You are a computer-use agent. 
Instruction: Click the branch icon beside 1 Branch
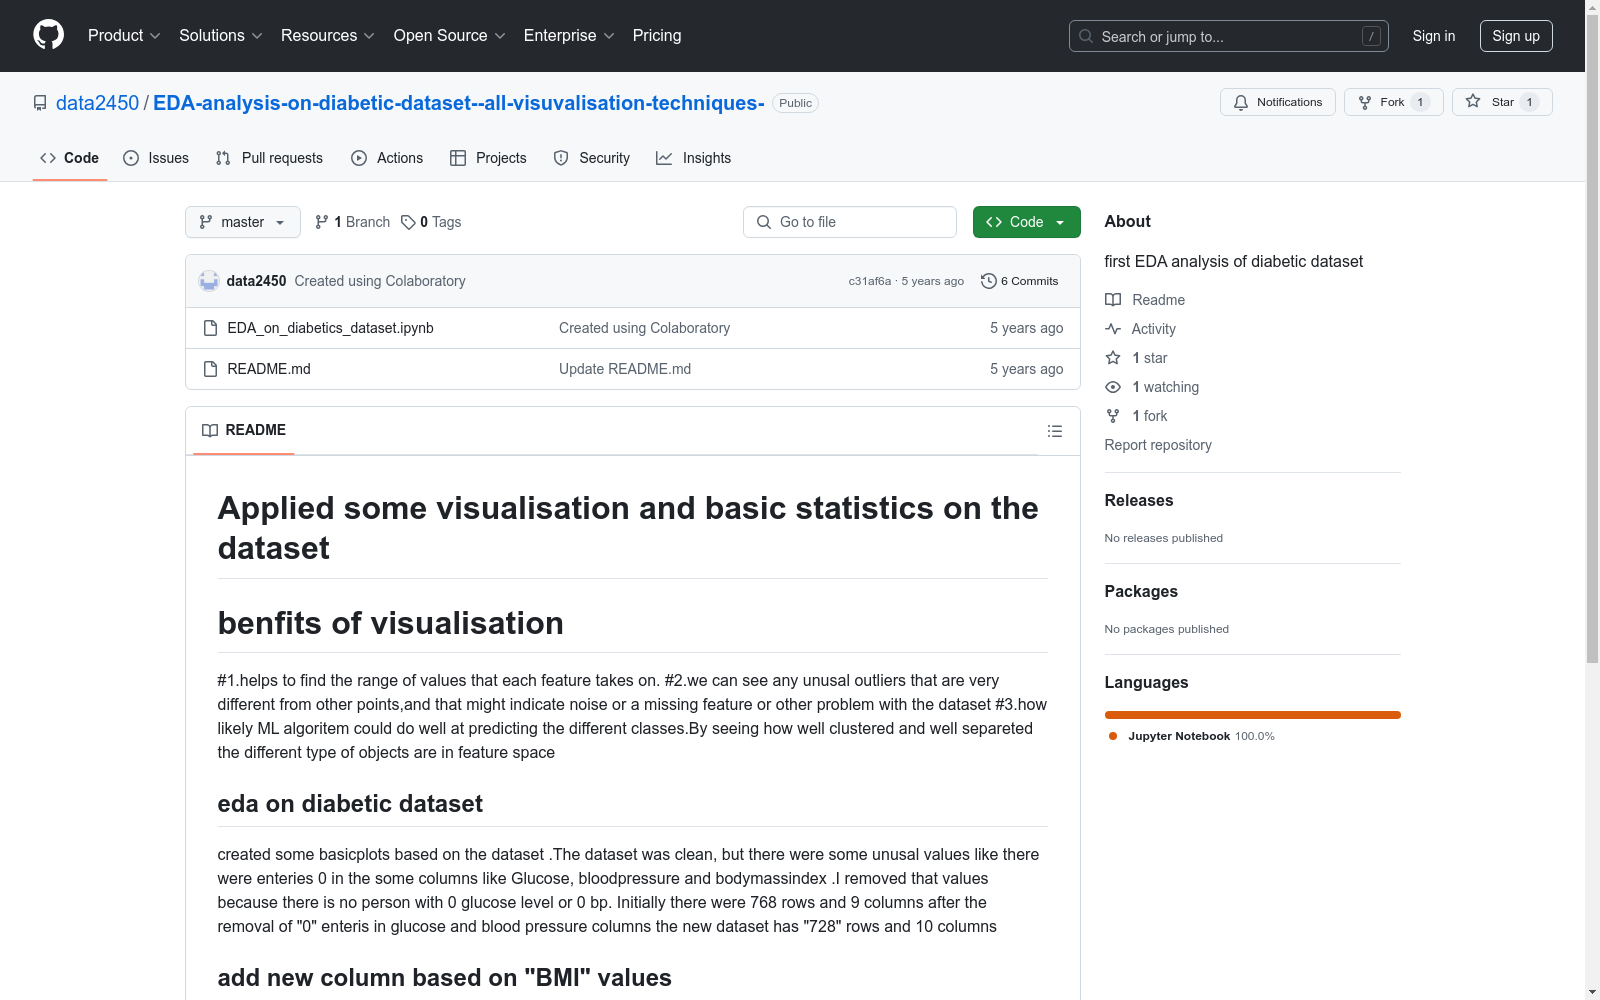pyautogui.click(x=322, y=222)
